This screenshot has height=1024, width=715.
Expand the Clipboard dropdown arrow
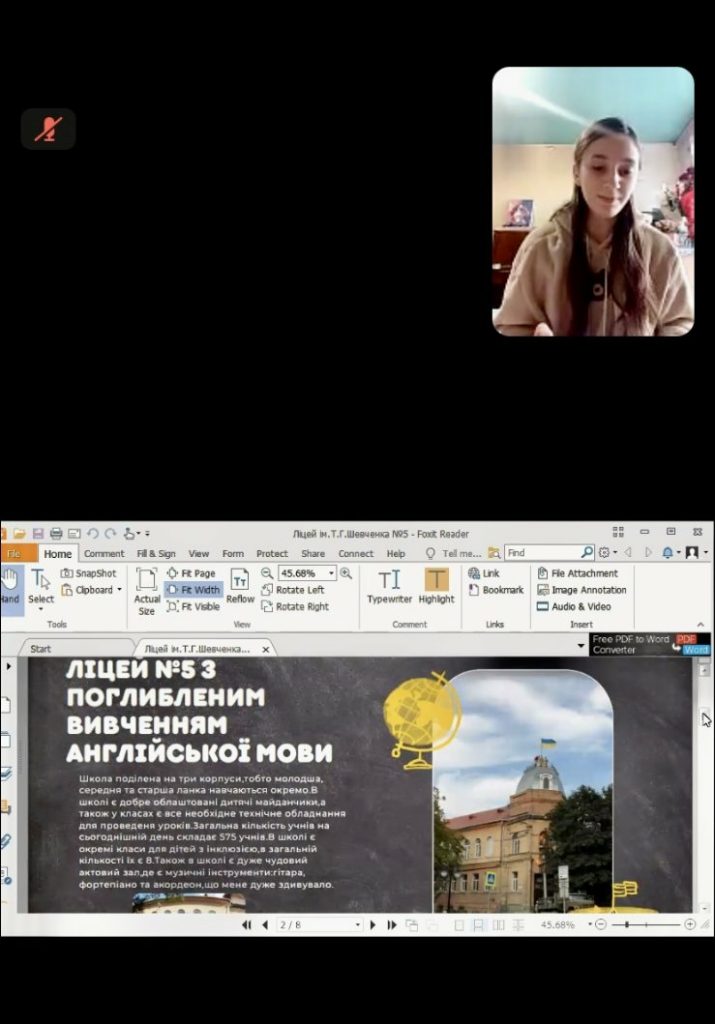click(120, 590)
